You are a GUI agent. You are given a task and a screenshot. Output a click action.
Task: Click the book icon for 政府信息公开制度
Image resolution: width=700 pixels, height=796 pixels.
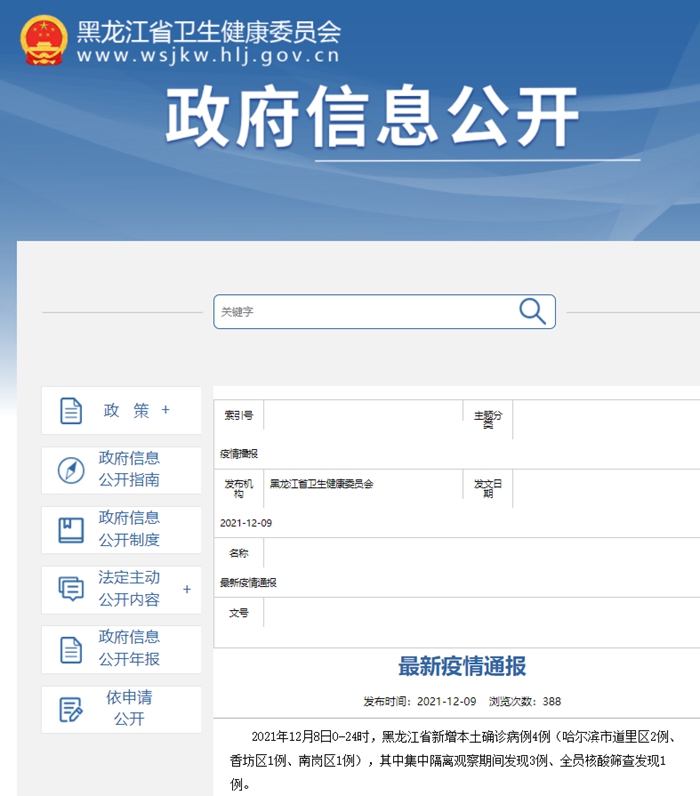pos(71,530)
